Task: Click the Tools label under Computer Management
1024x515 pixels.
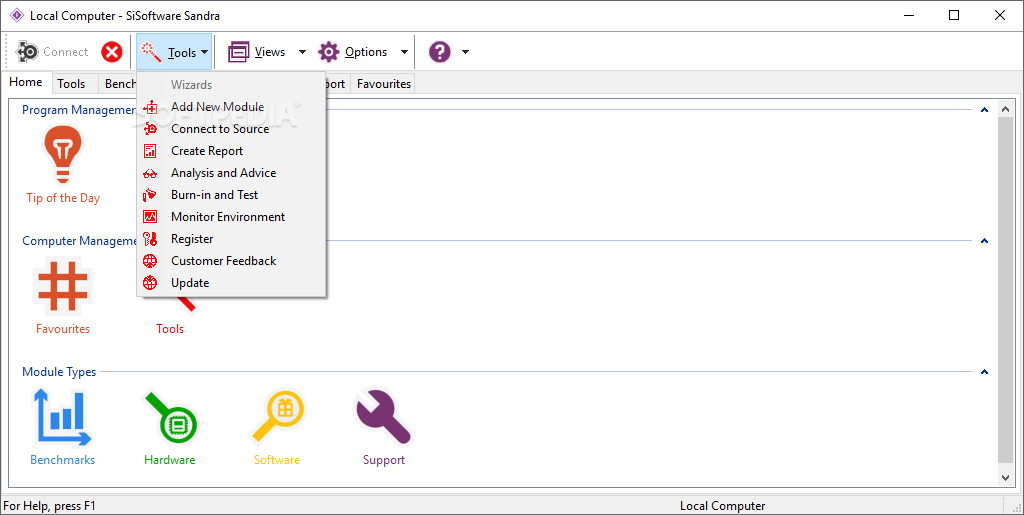Action: pyautogui.click(x=170, y=329)
